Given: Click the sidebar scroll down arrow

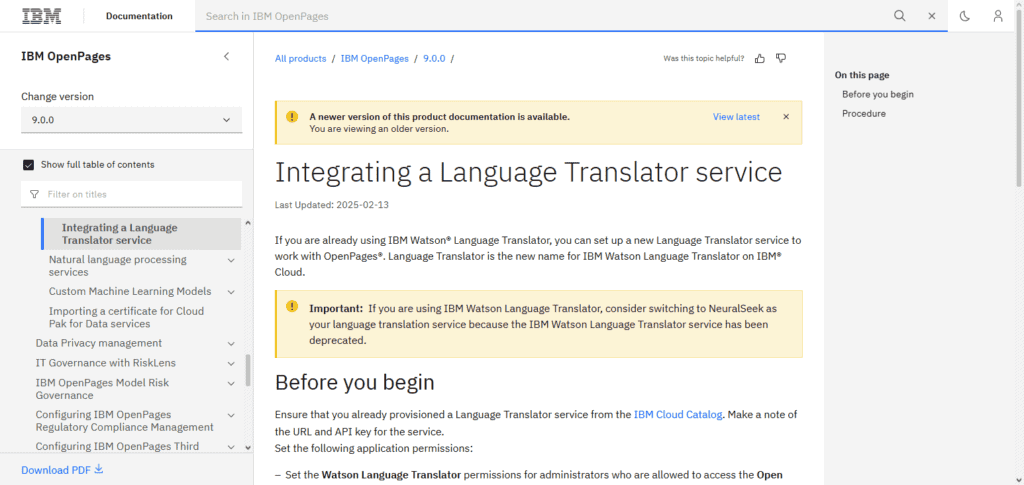Looking at the screenshot, I should click(x=248, y=447).
